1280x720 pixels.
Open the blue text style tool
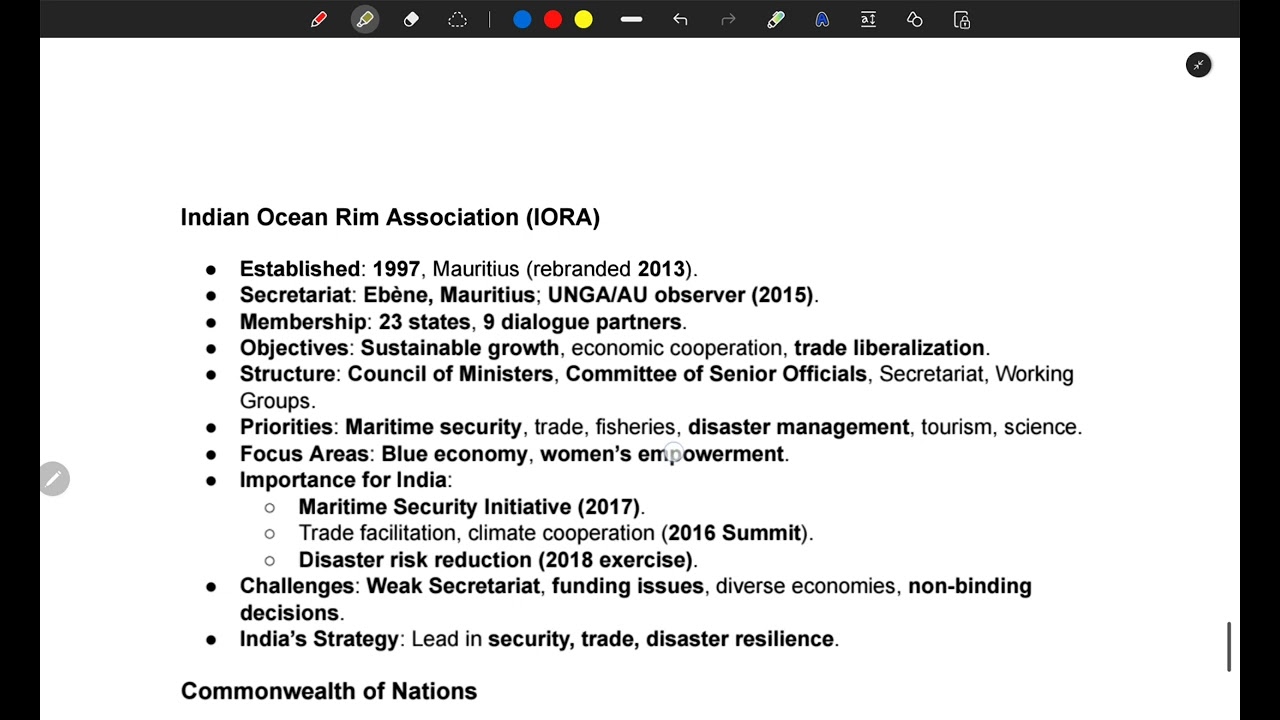pos(822,19)
